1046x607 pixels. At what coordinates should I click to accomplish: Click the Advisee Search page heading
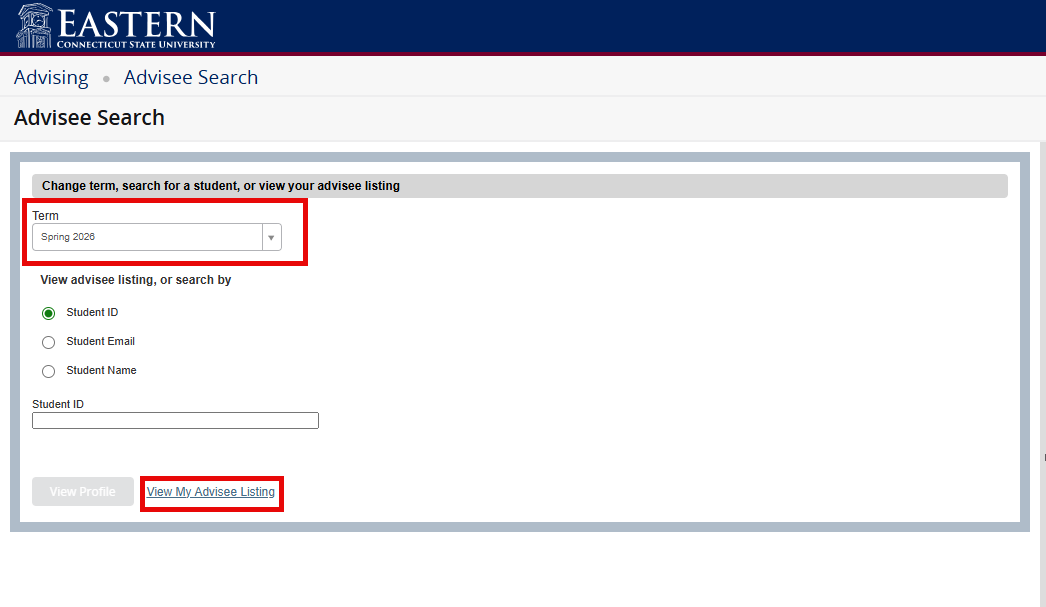(x=89, y=118)
